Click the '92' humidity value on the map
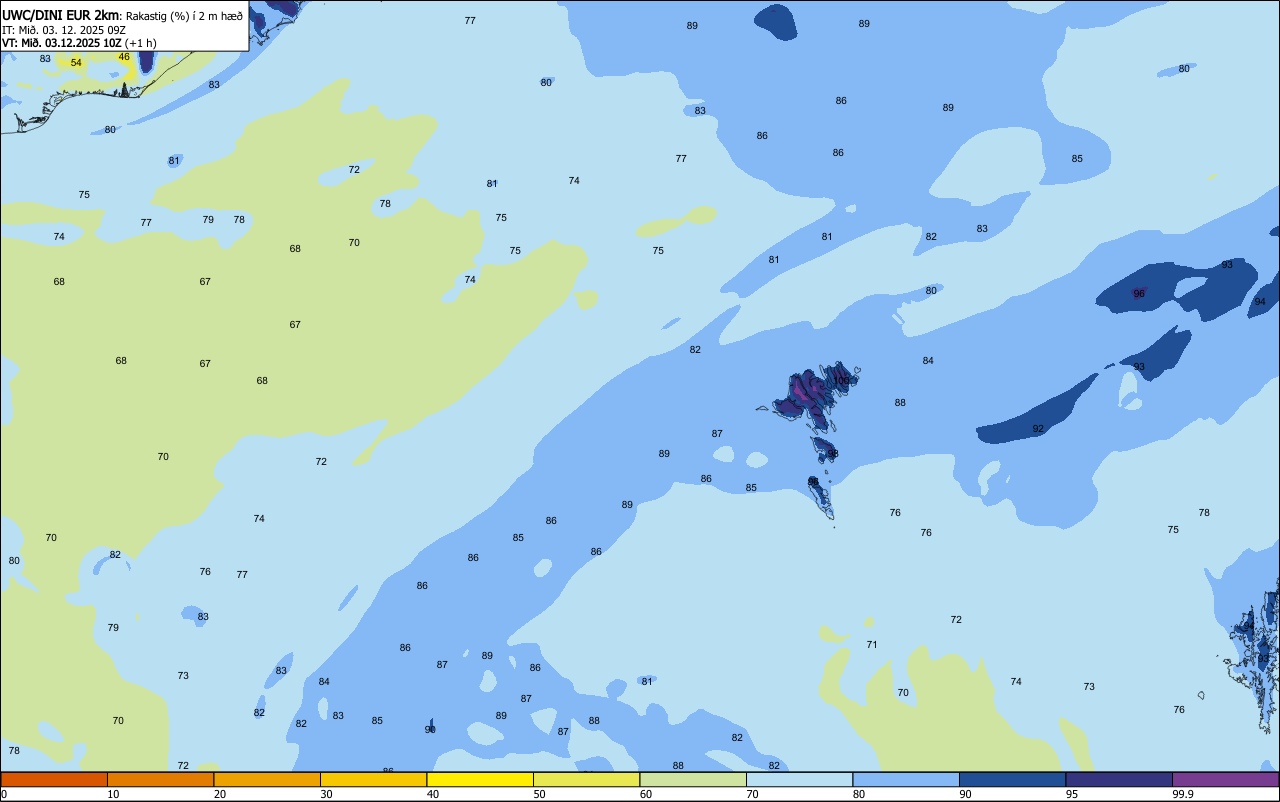The image size is (1280, 802). coord(1038,428)
